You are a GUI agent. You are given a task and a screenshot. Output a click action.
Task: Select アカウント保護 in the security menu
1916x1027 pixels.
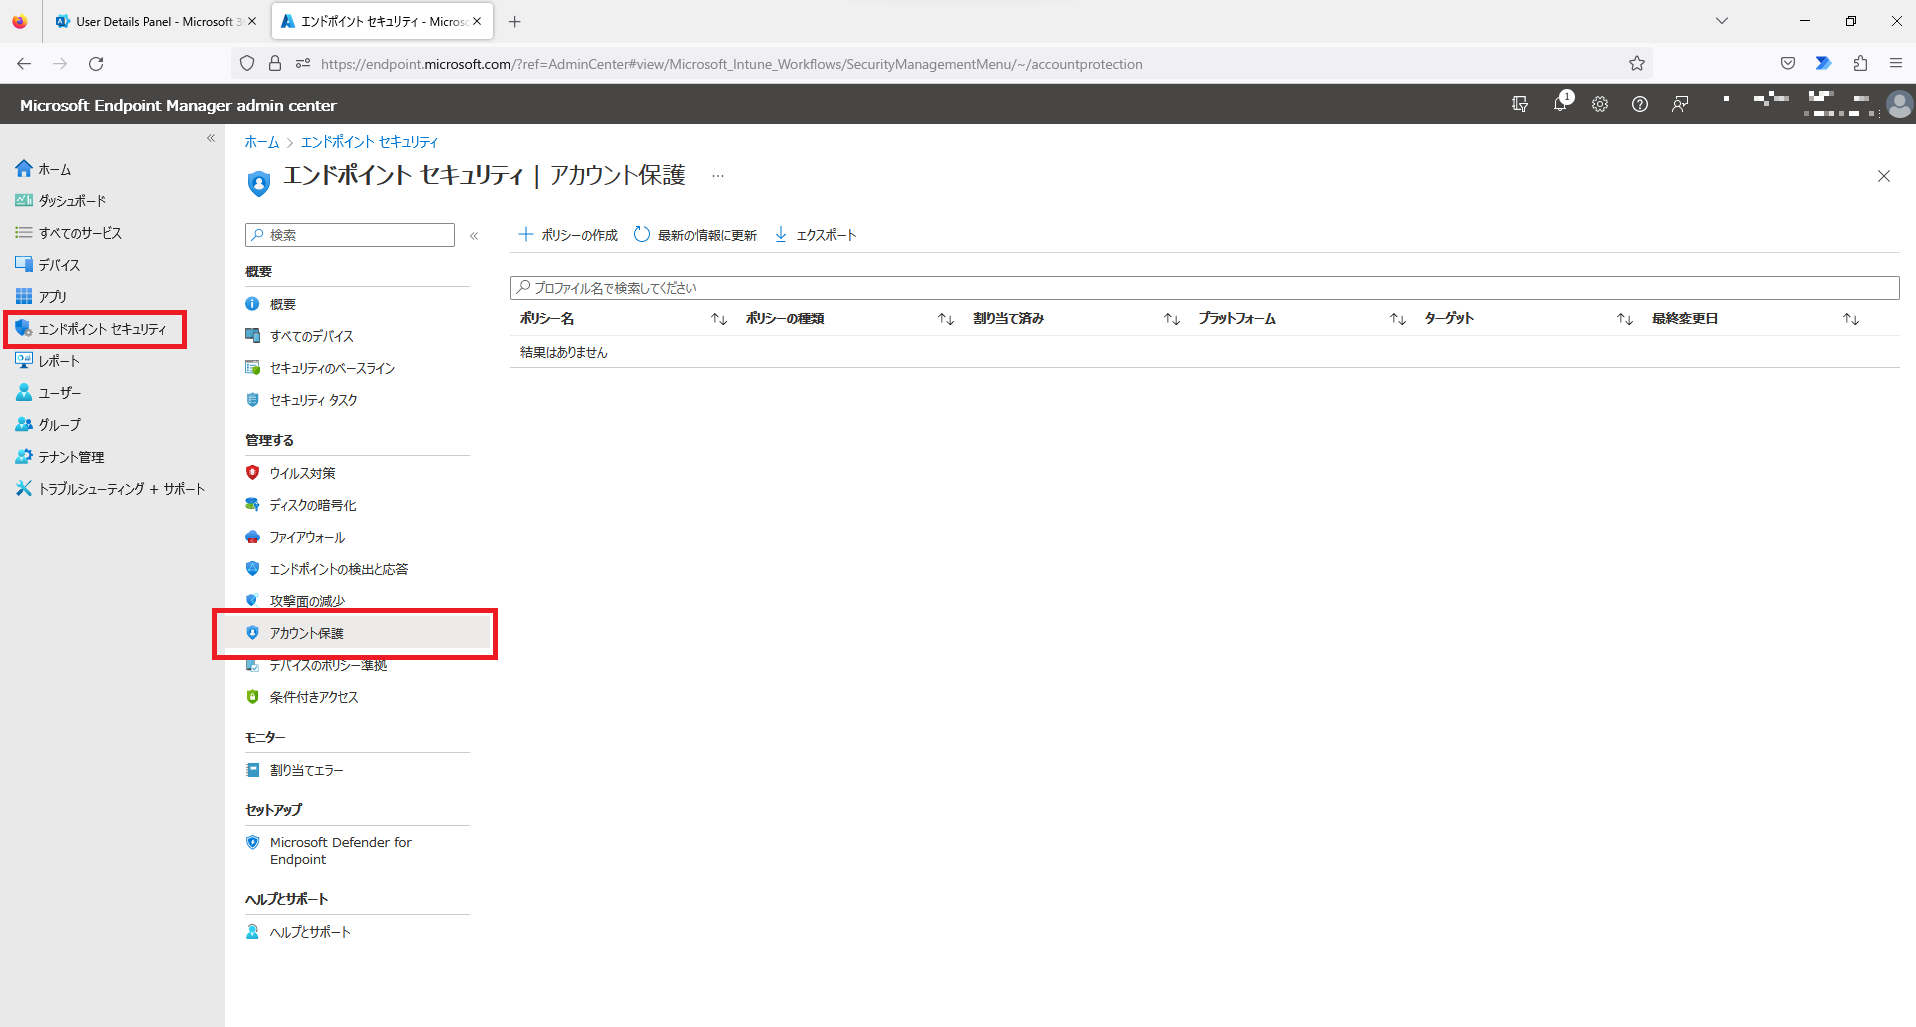pyautogui.click(x=357, y=633)
